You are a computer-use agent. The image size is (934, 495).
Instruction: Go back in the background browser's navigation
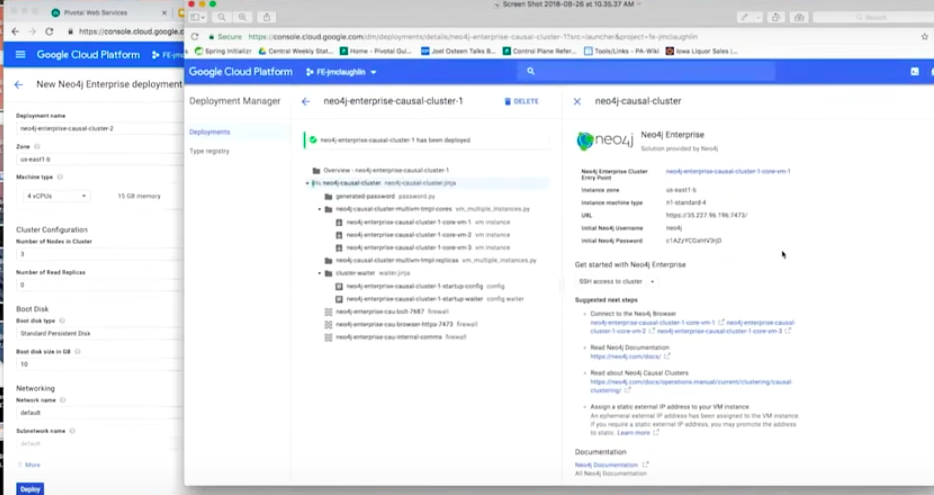[15, 32]
